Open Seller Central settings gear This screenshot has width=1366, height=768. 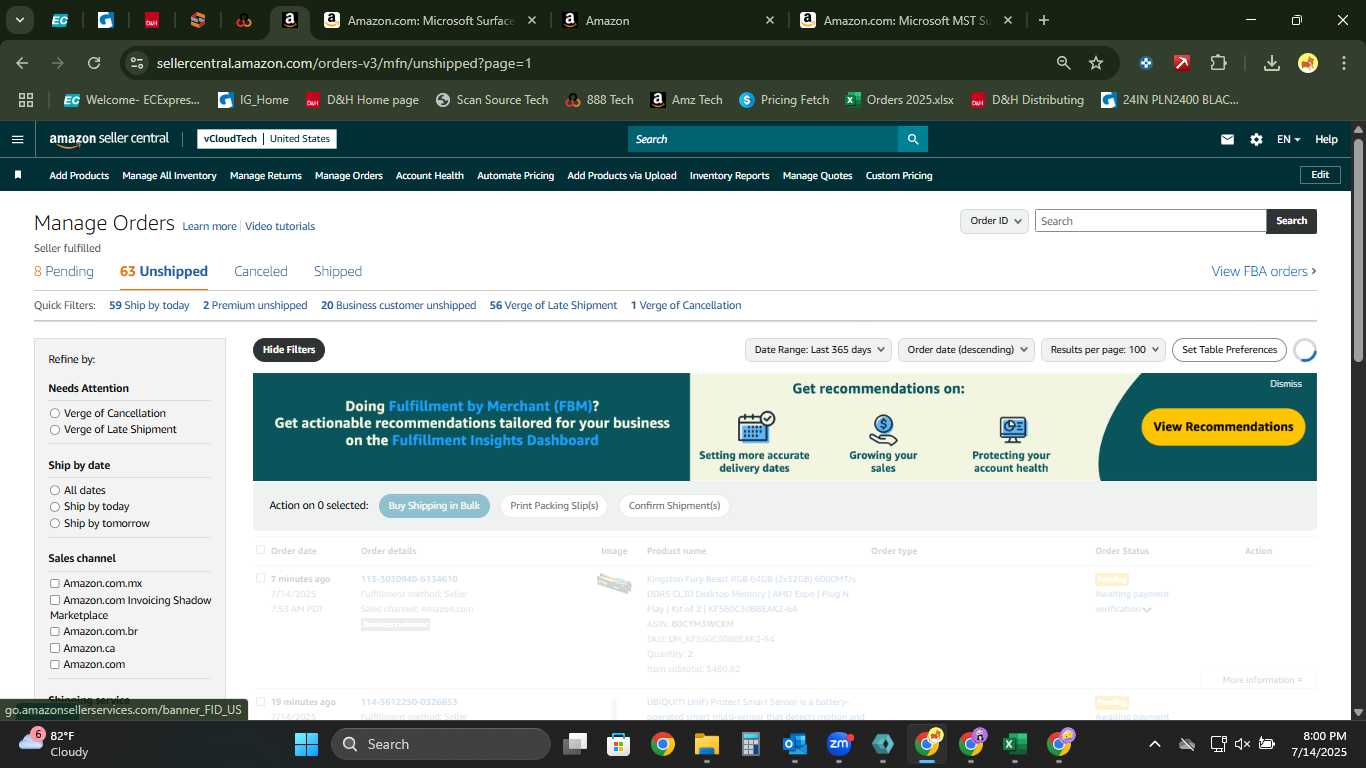1256,139
